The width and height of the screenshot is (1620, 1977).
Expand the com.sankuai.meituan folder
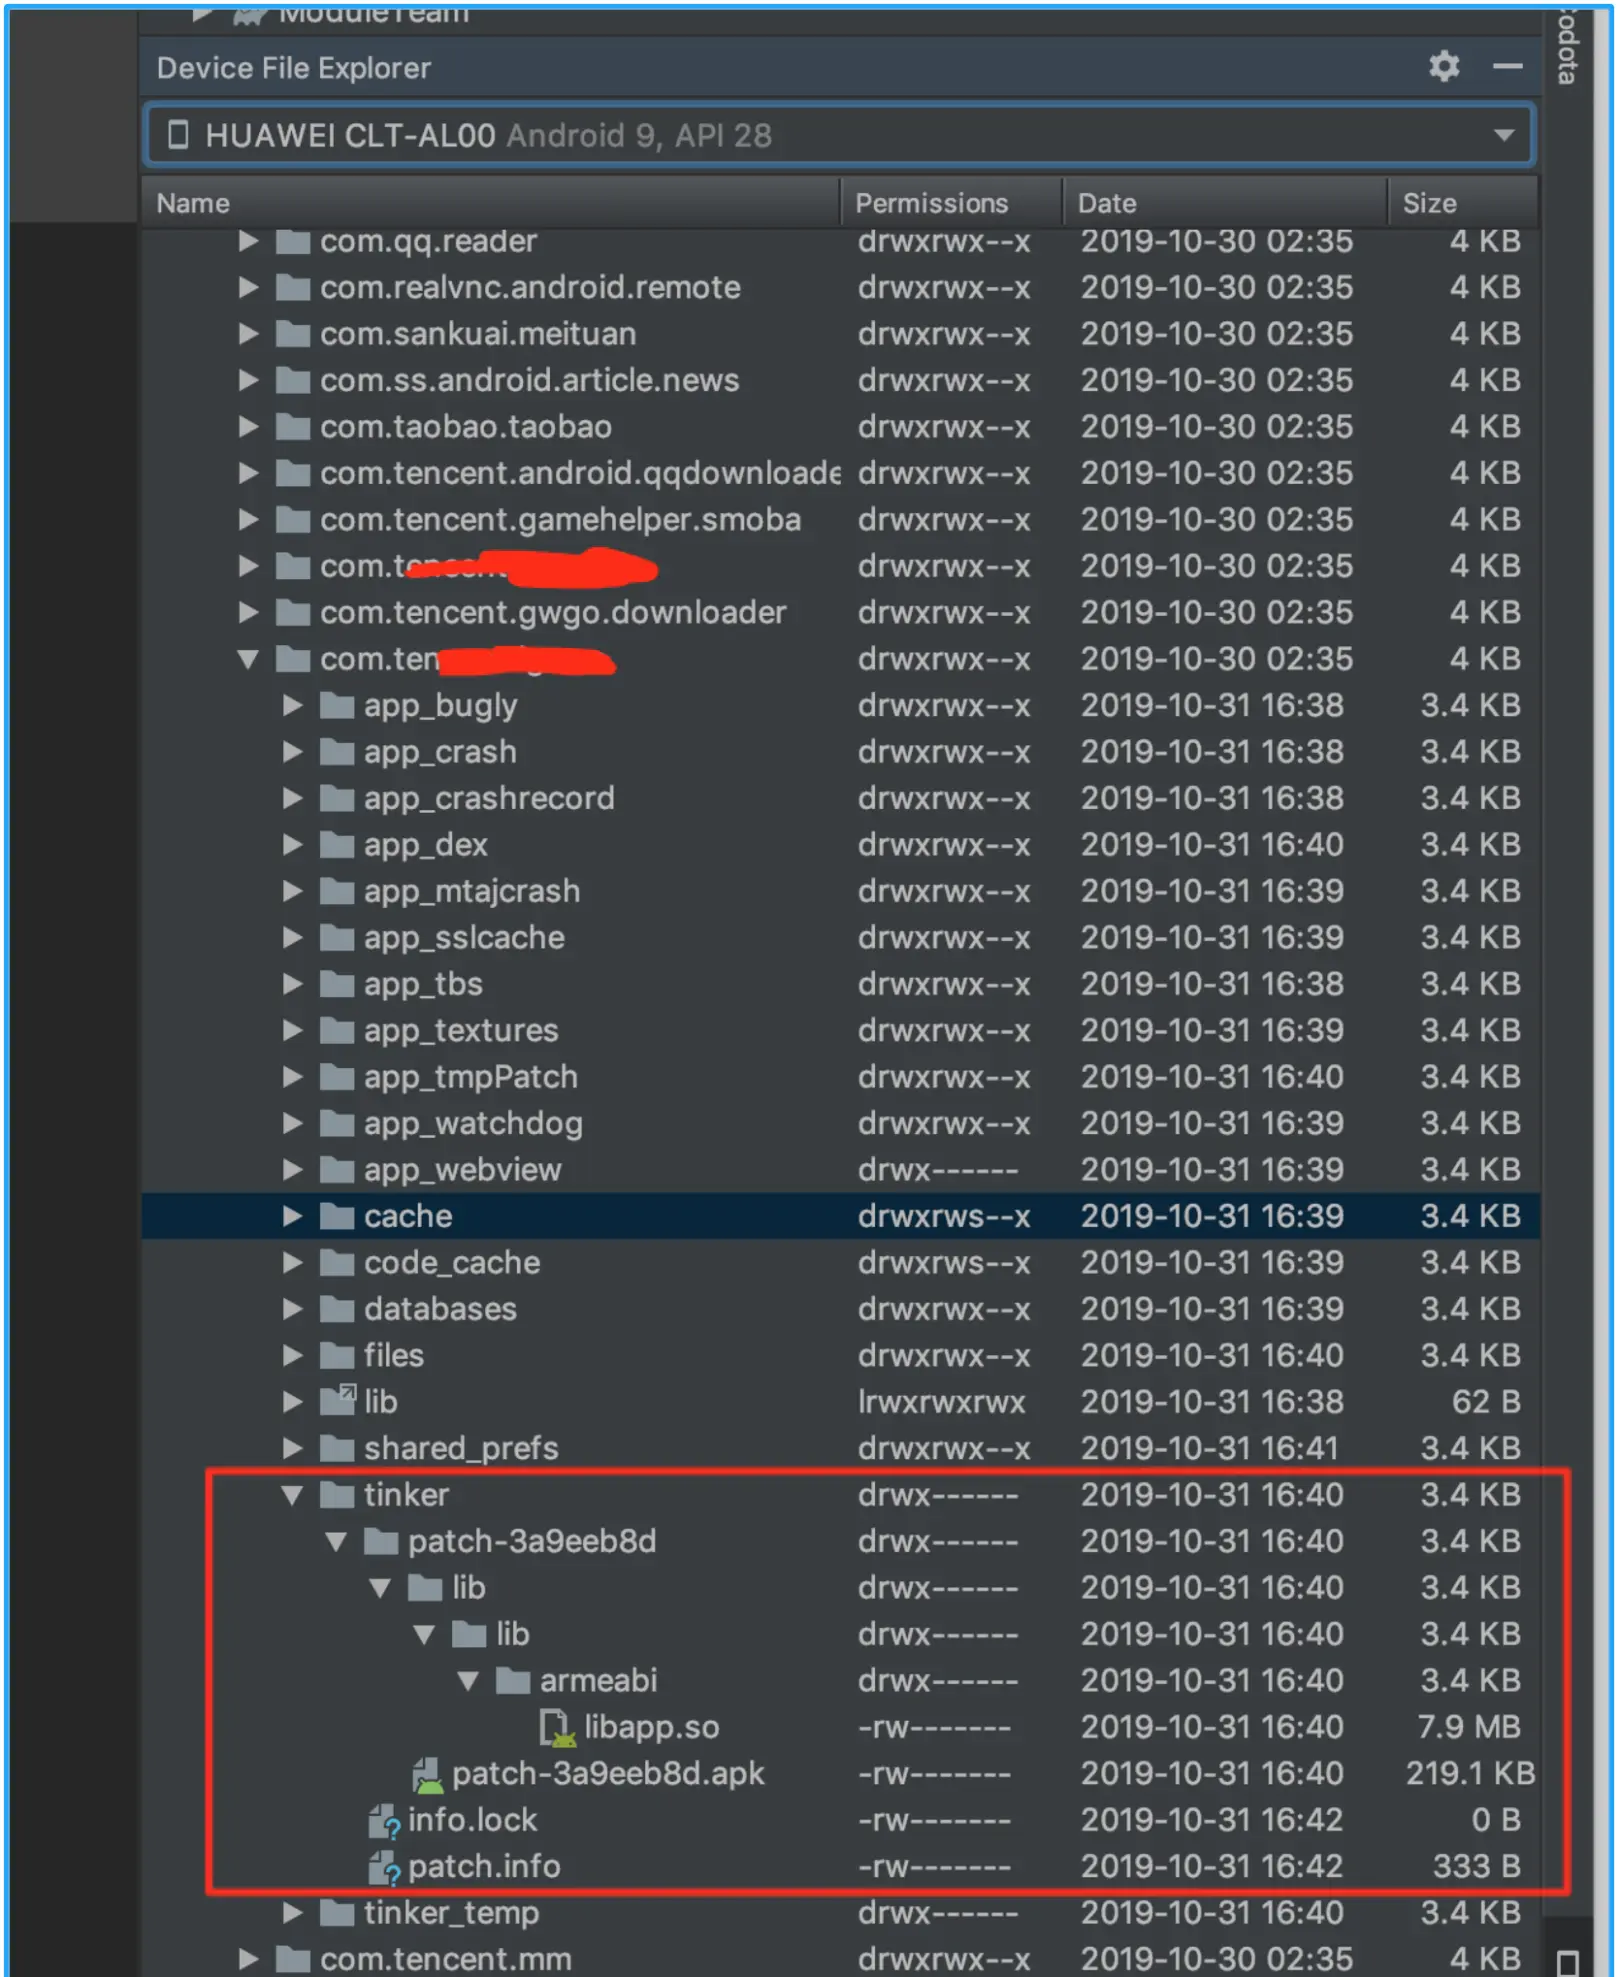click(x=248, y=334)
